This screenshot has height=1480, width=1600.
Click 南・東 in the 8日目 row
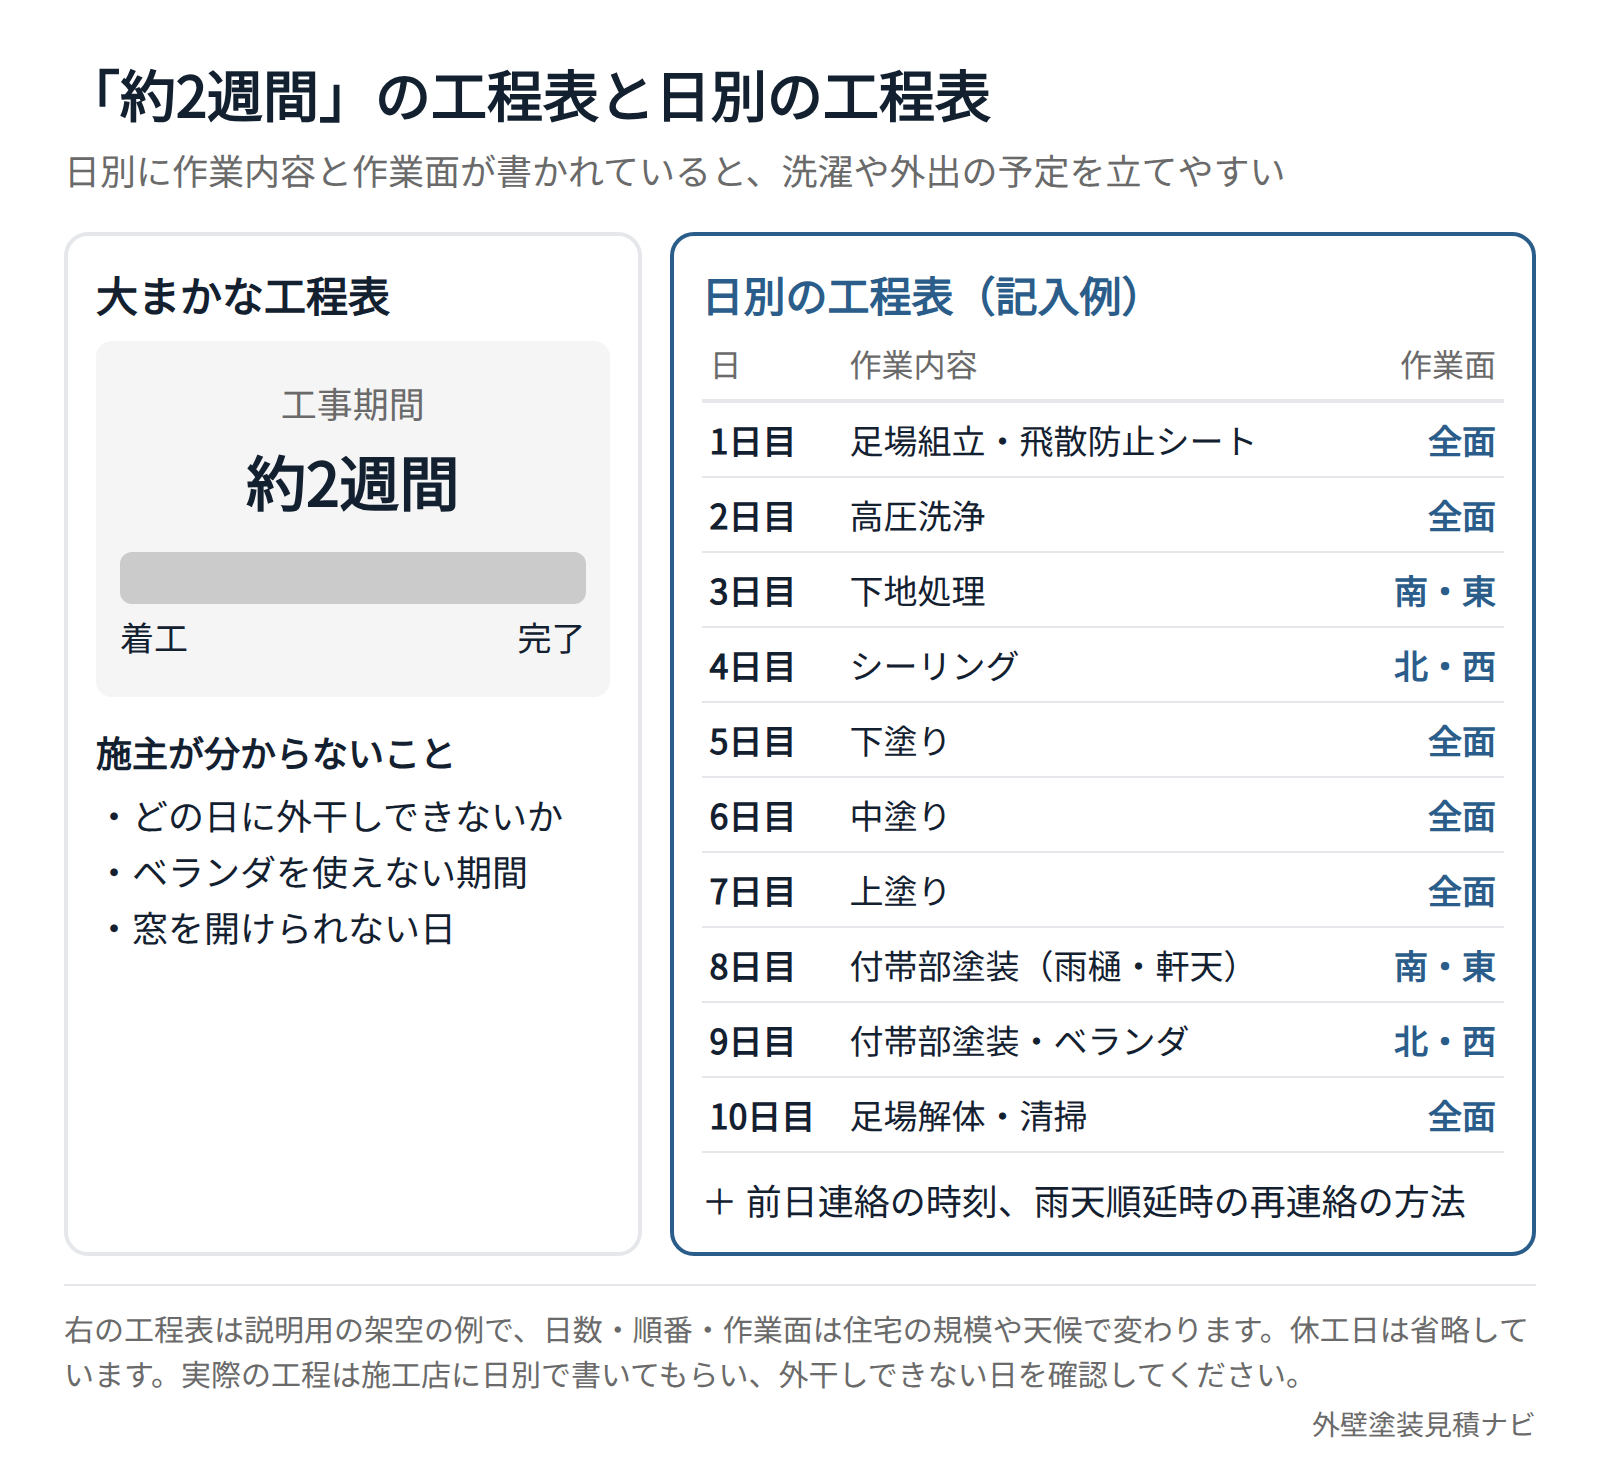click(x=1445, y=966)
